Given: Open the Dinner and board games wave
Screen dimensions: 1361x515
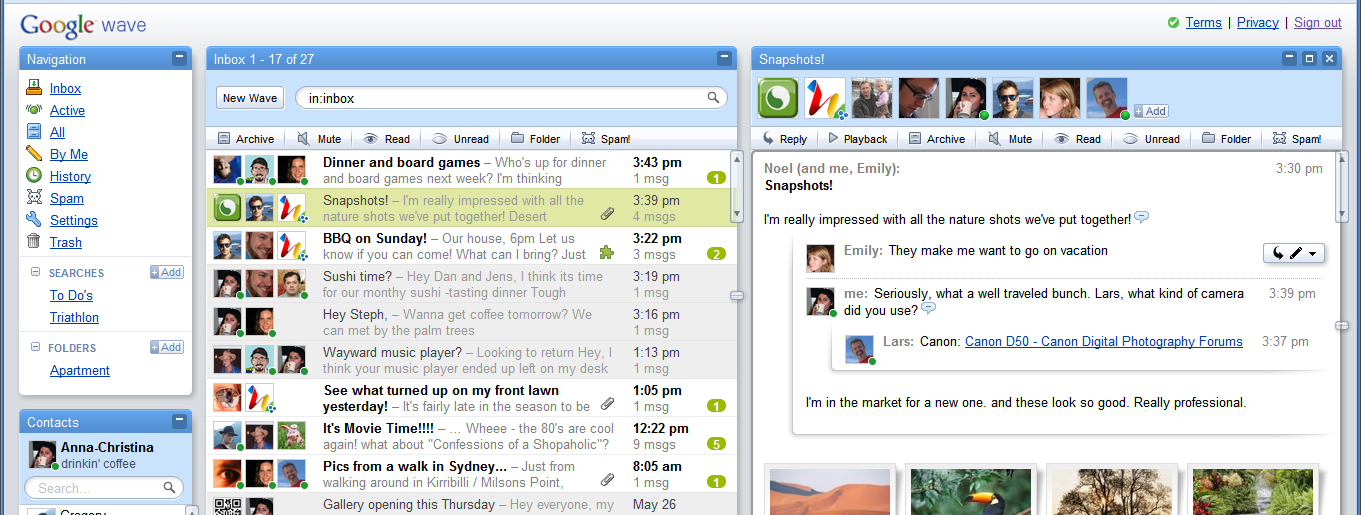Looking at the screenshot, I should coord(470,170).
